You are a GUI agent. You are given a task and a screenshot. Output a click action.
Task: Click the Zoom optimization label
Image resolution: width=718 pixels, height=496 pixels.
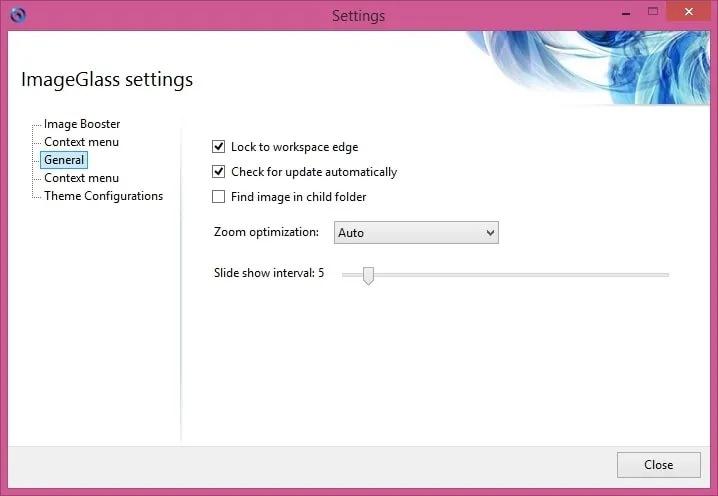(x=266, y=232)
